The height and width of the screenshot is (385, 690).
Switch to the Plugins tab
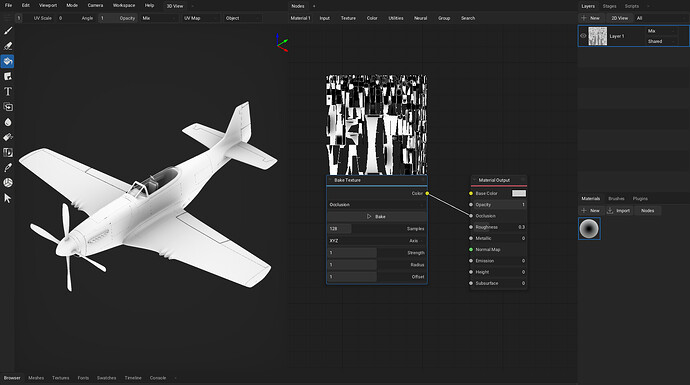640,199
